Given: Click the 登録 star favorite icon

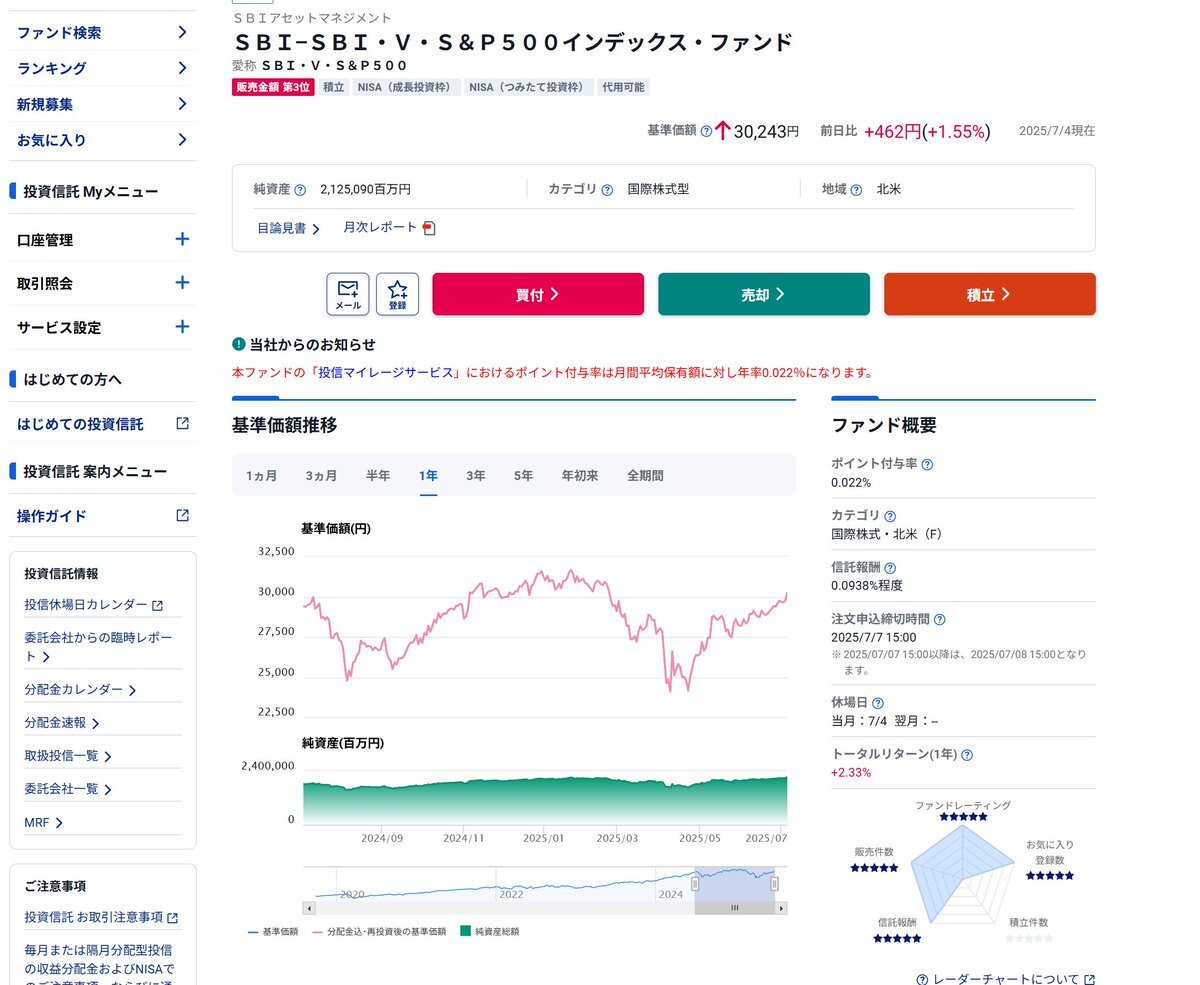Looking at the screenshot, I should click(398, 294).
